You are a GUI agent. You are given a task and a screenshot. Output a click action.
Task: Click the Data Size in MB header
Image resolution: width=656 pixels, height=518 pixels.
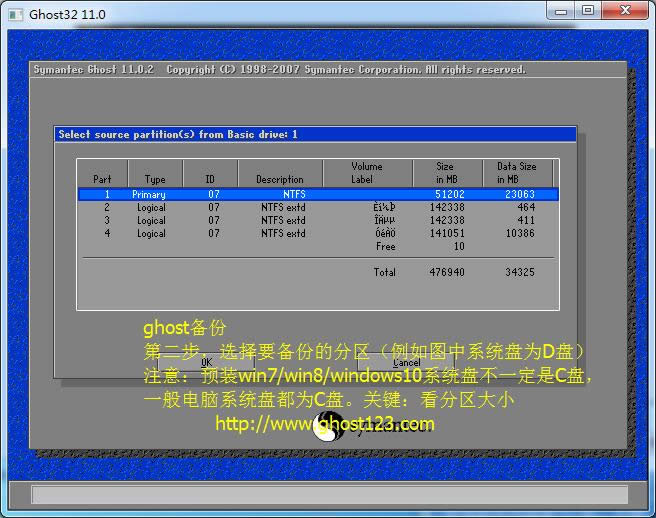pos(516,173)
